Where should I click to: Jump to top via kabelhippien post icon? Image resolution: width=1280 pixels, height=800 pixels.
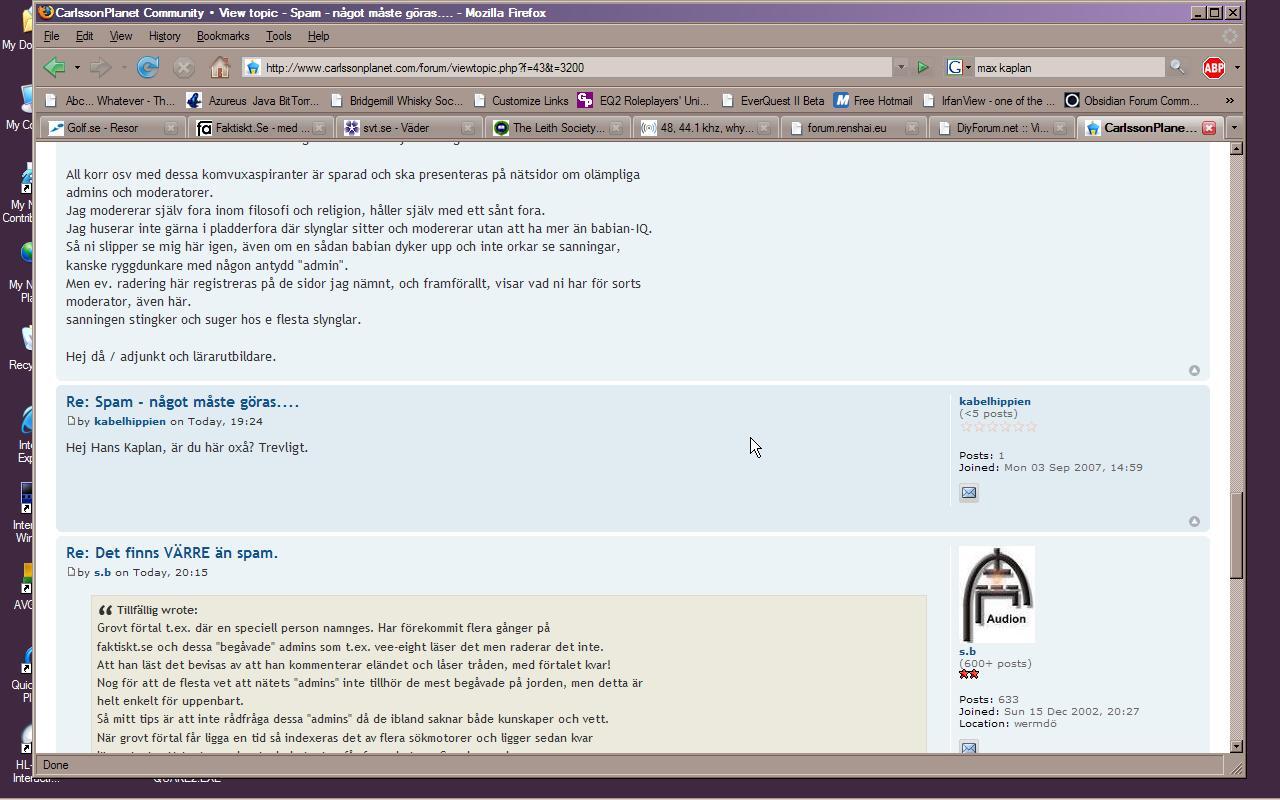1194,521
